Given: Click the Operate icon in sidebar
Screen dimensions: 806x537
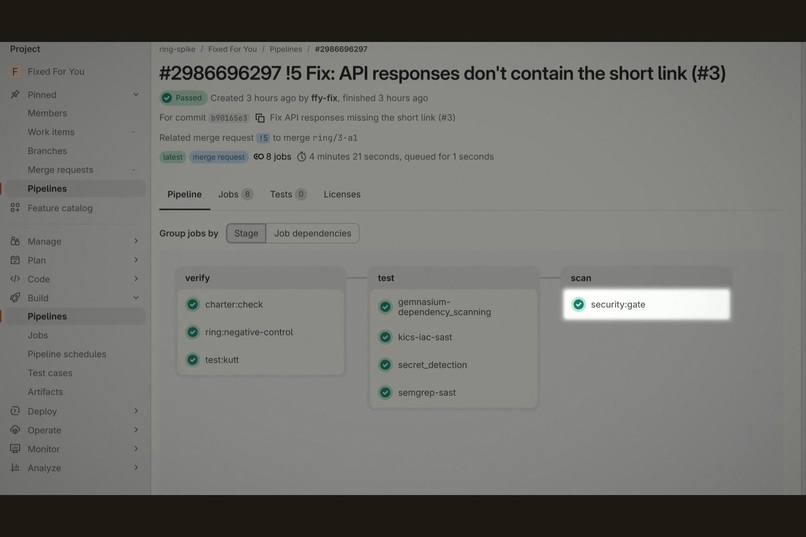Looking at the screenshot, I should point(15,430).
